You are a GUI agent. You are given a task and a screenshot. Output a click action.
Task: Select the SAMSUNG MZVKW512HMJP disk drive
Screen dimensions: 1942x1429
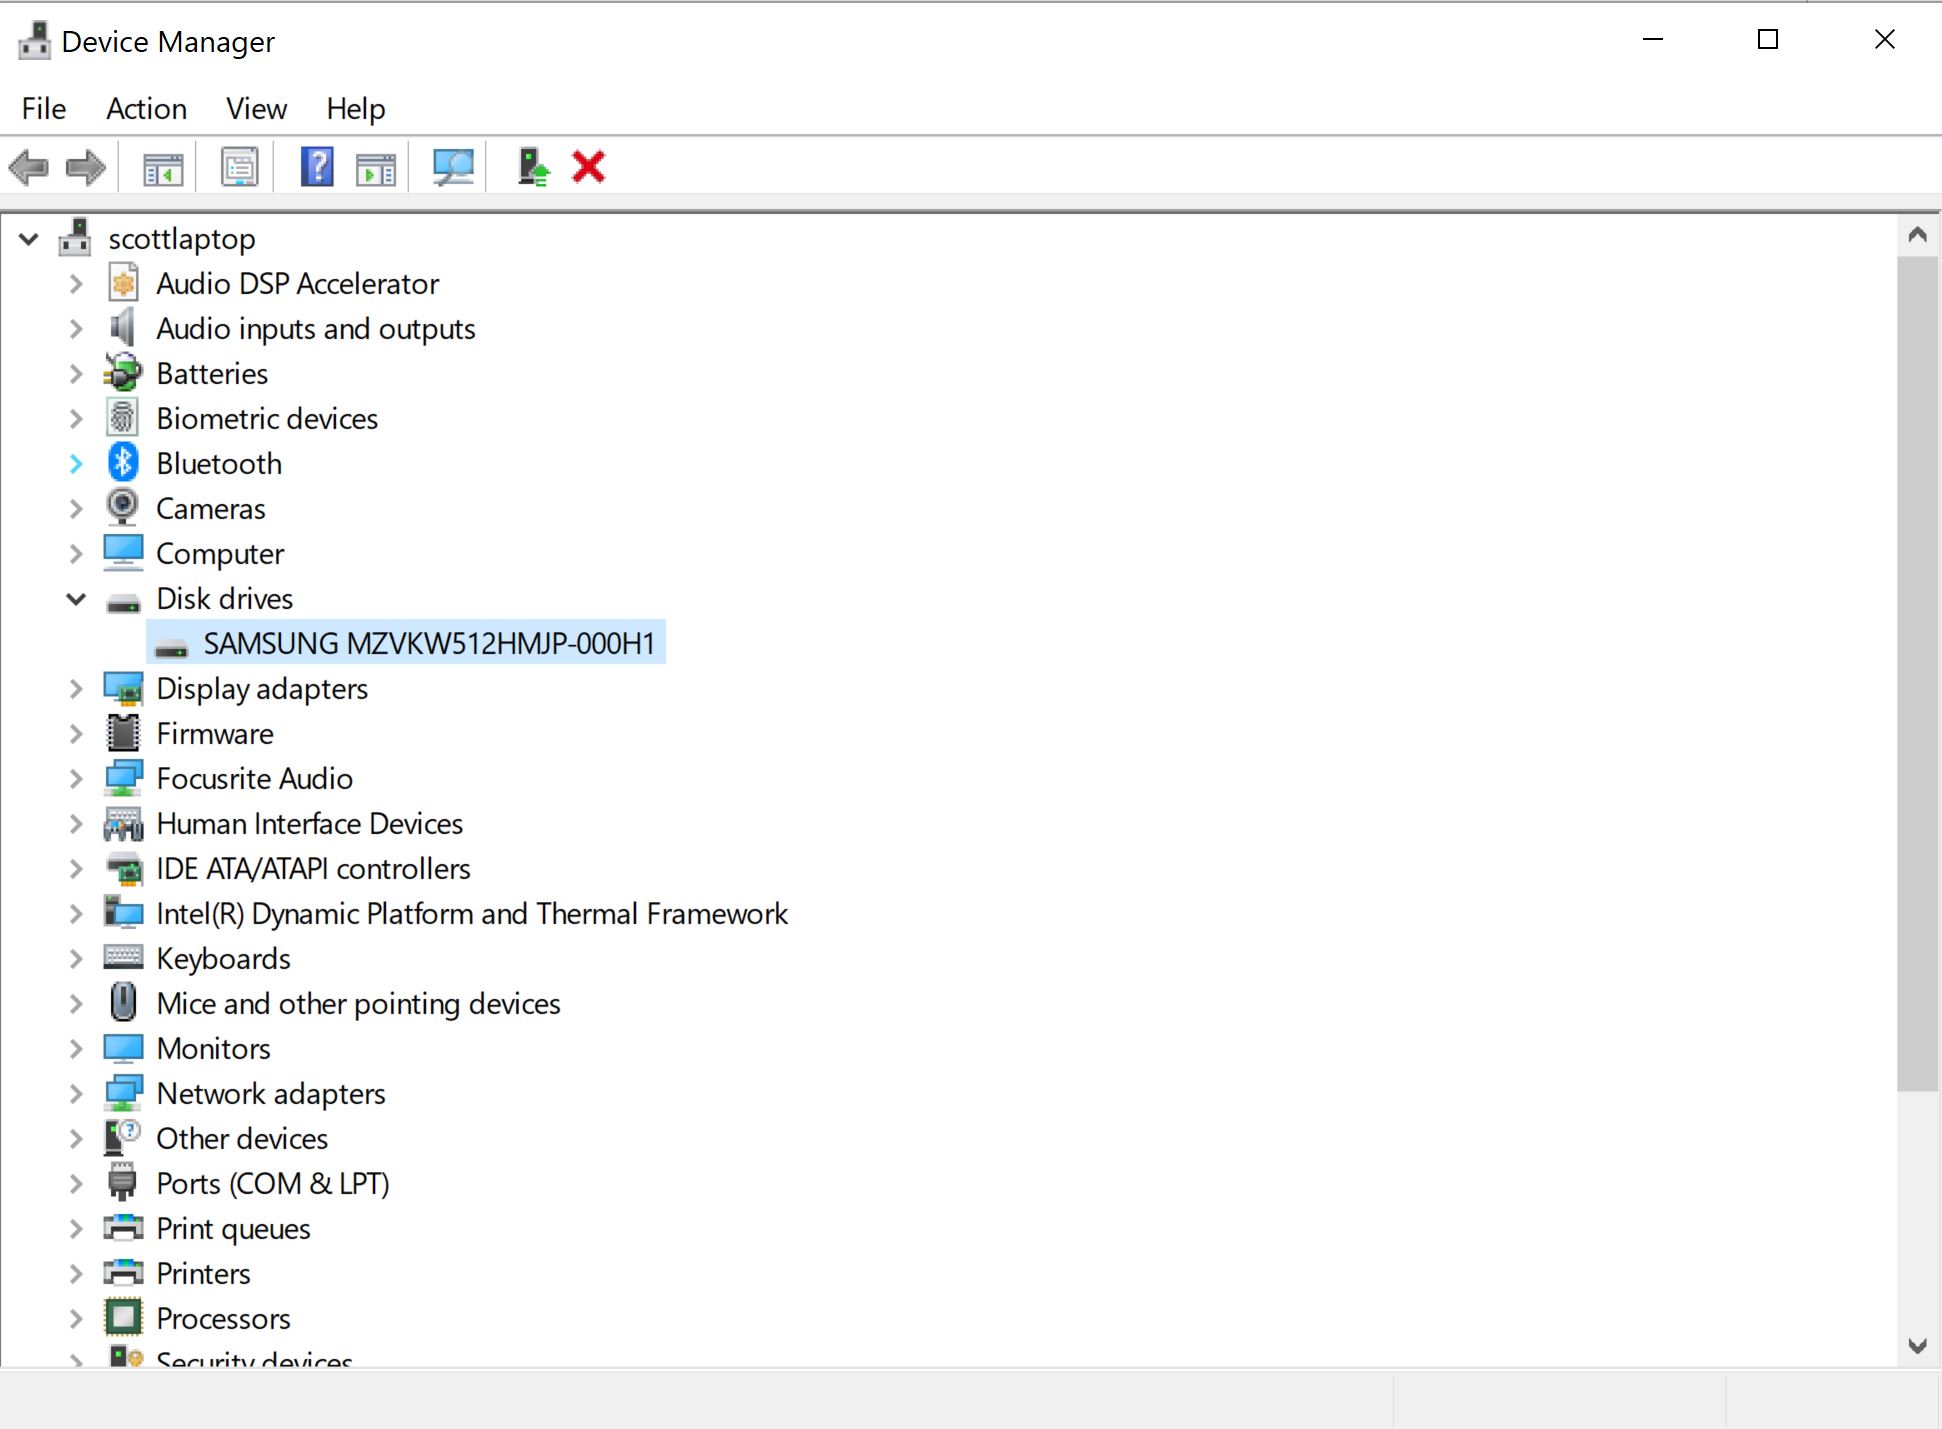coord(430,643)
